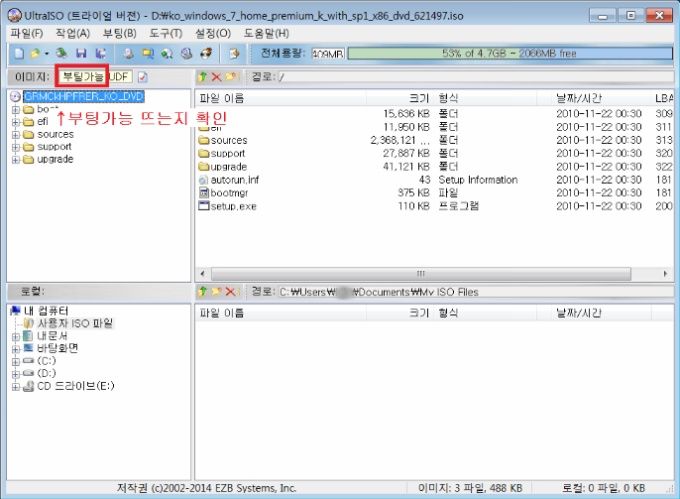
Task: Open the 작업(A) menu
Action: point(73,33)
